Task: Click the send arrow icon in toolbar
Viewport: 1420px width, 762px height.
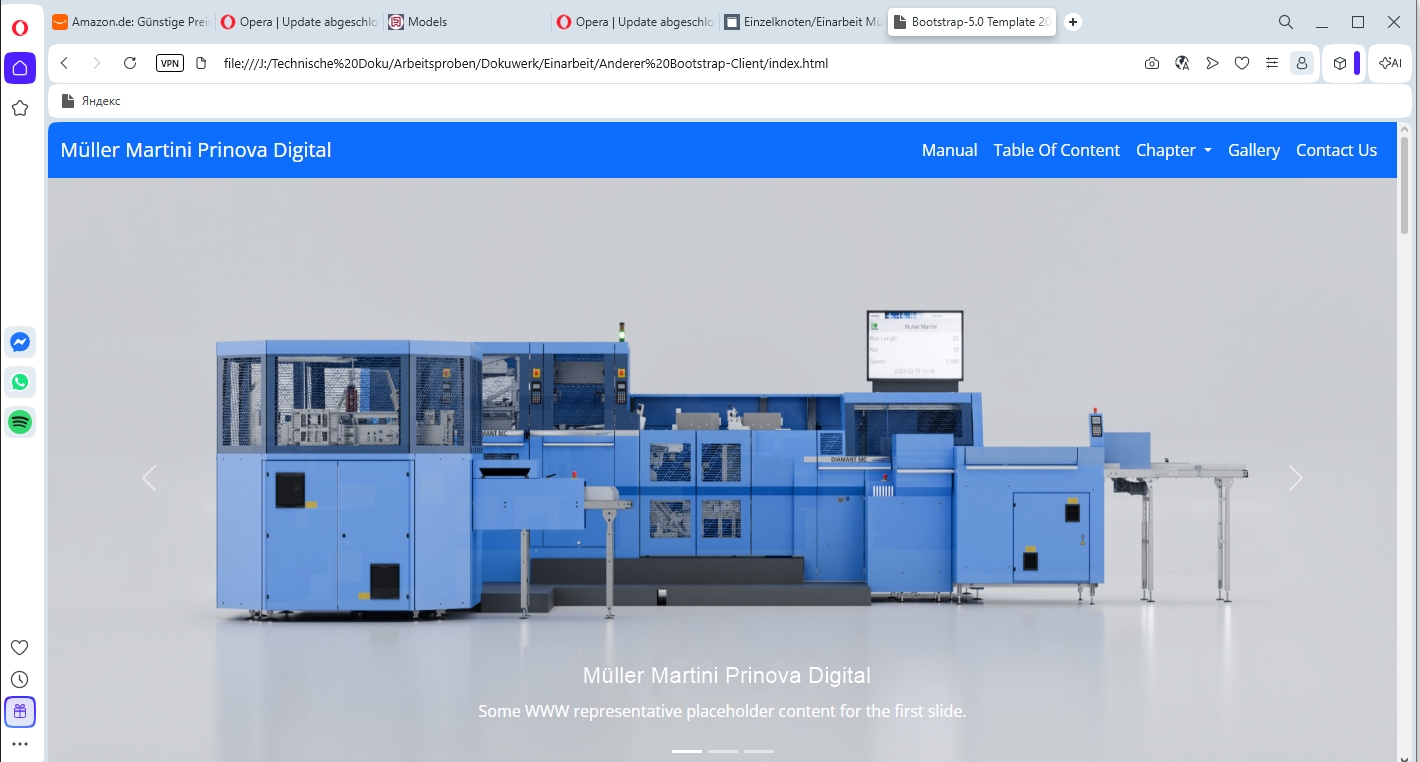Action: tap(1212, 63)
